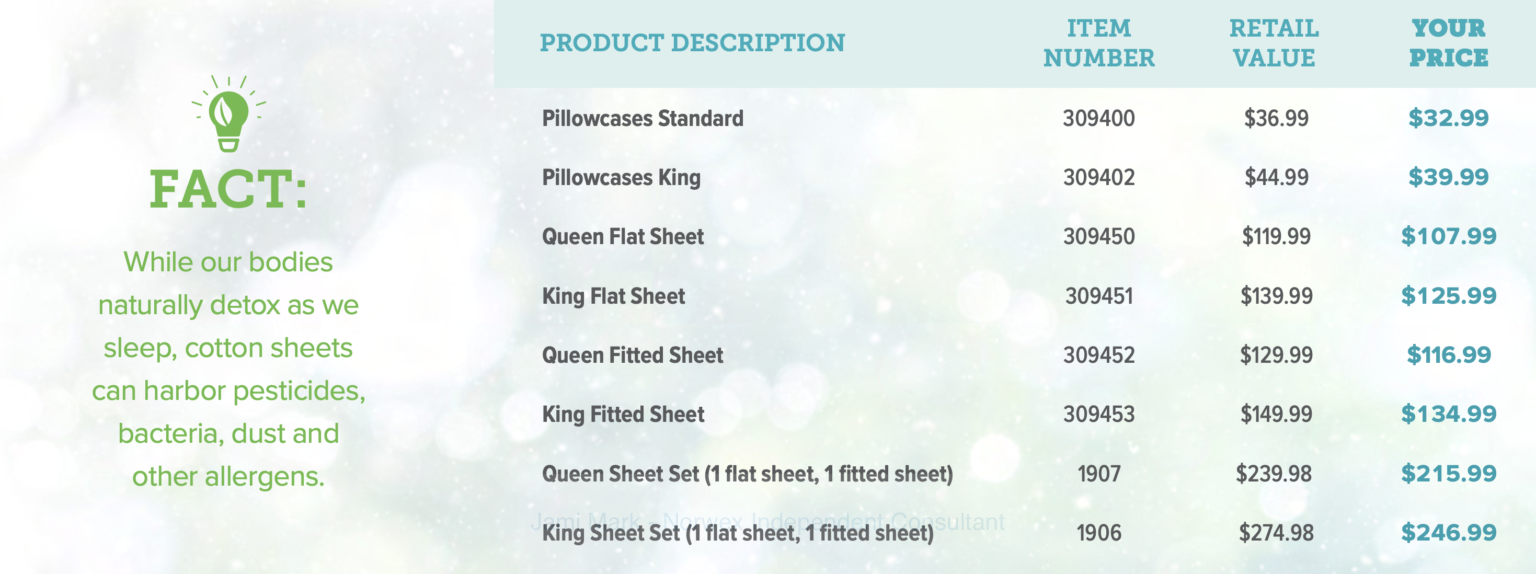
Task: Click the $246.99 your price value
Action: pyautogui.click(x=1448, y=533)
